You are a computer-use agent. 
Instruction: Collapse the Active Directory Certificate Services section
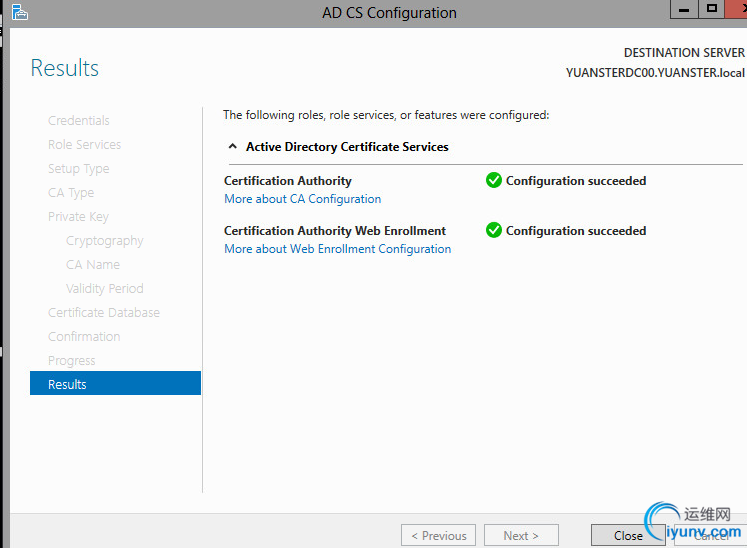pyautogui.click(x=233, y=147)
